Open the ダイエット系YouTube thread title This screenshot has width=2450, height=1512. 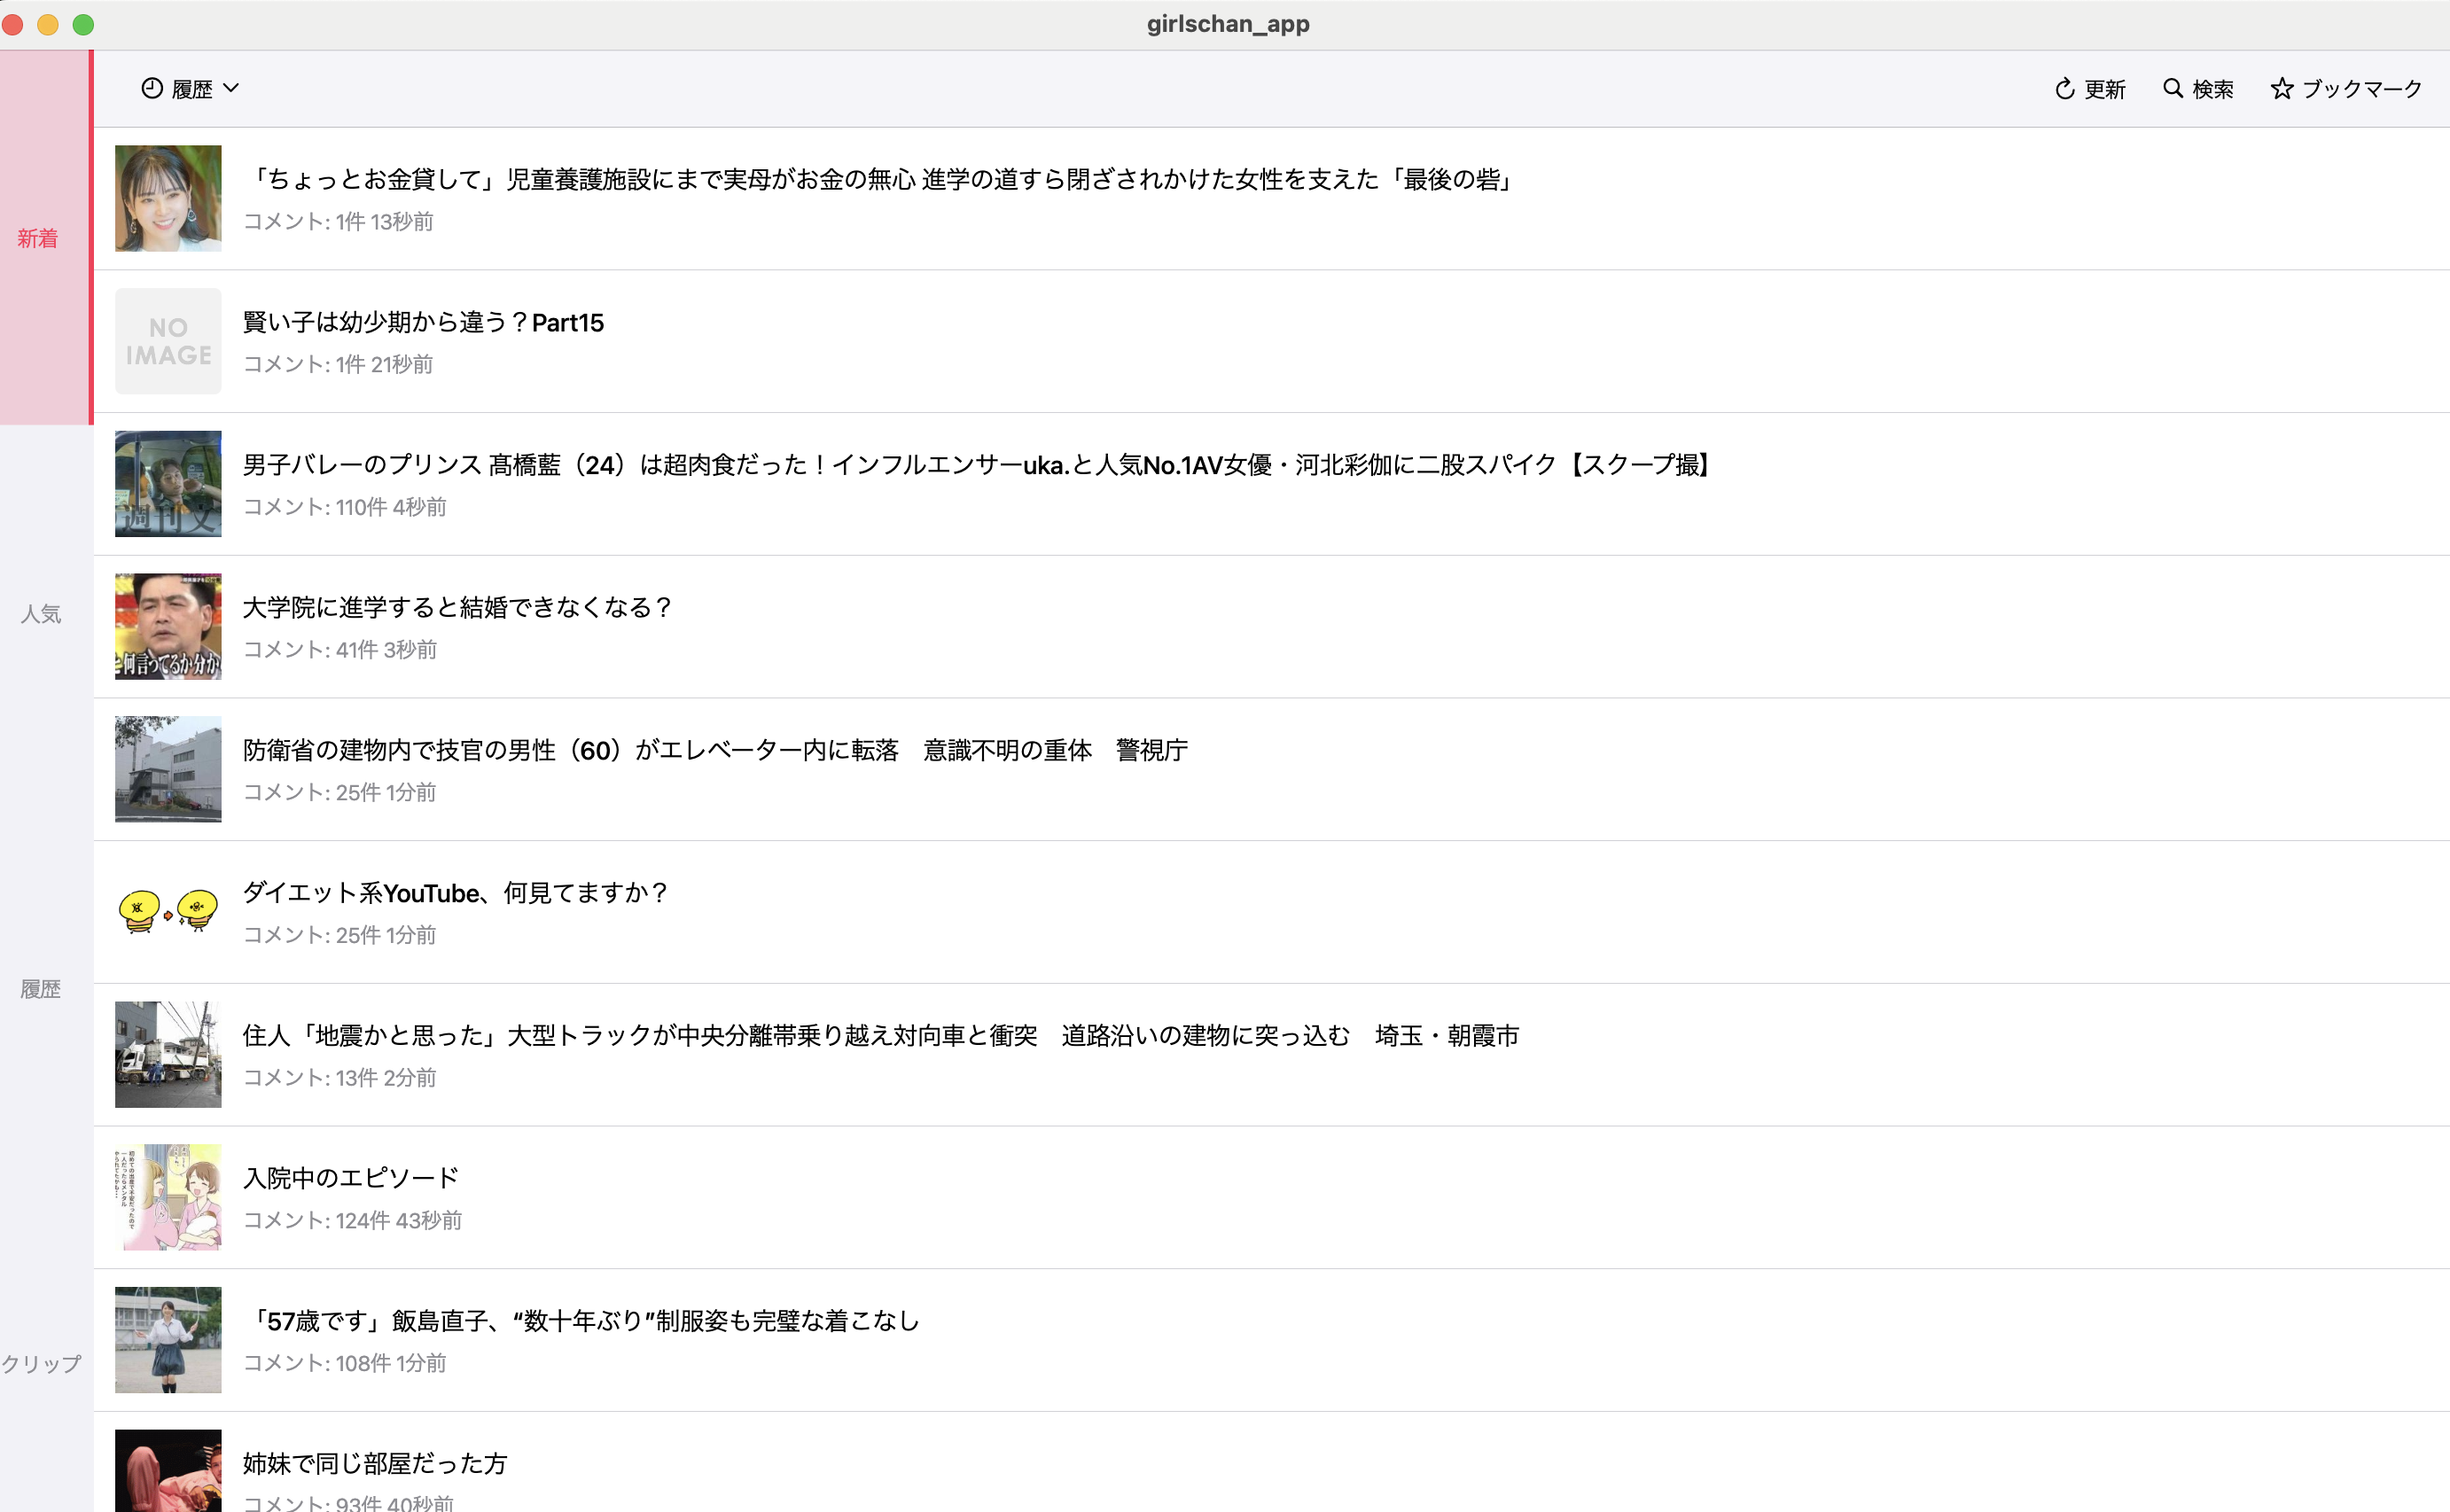(x=455, y=892)
